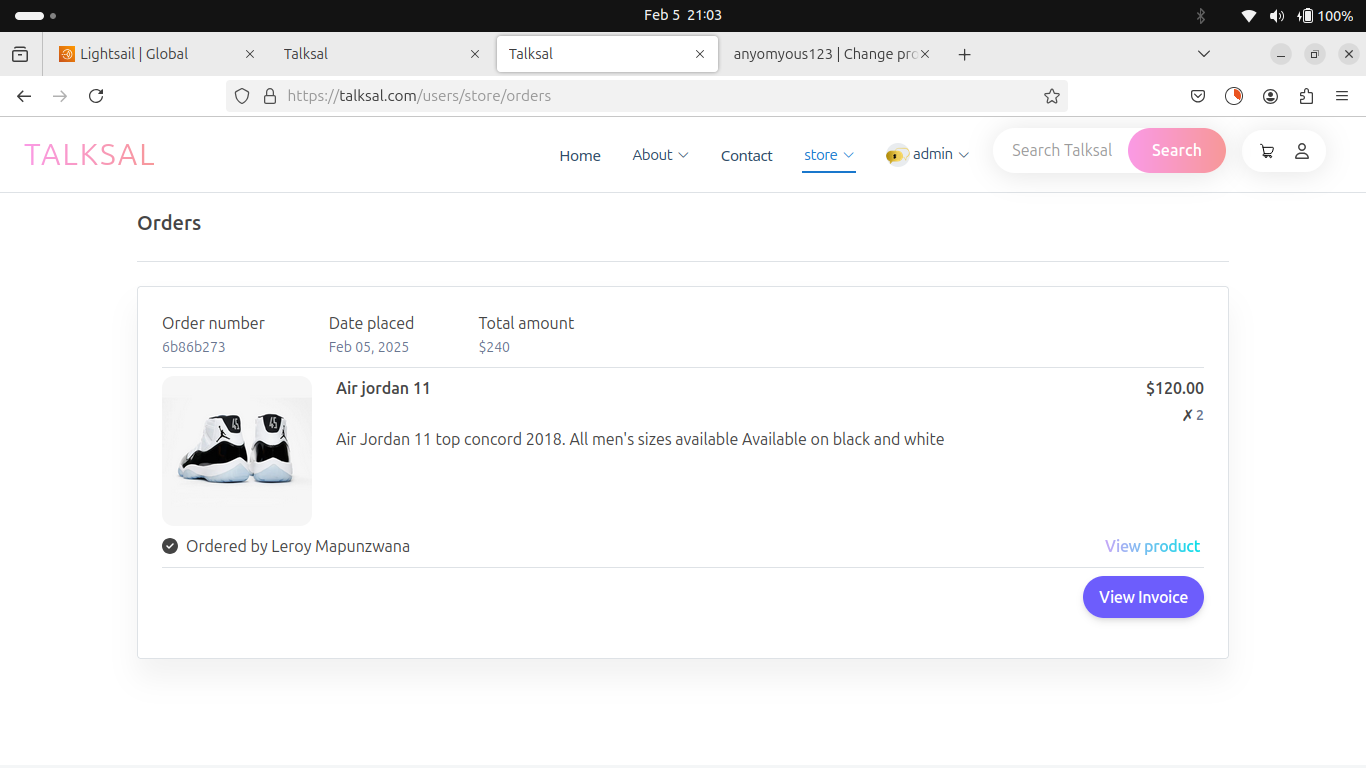
Task: Go to the Home menu item
Action: pos(580,156)
